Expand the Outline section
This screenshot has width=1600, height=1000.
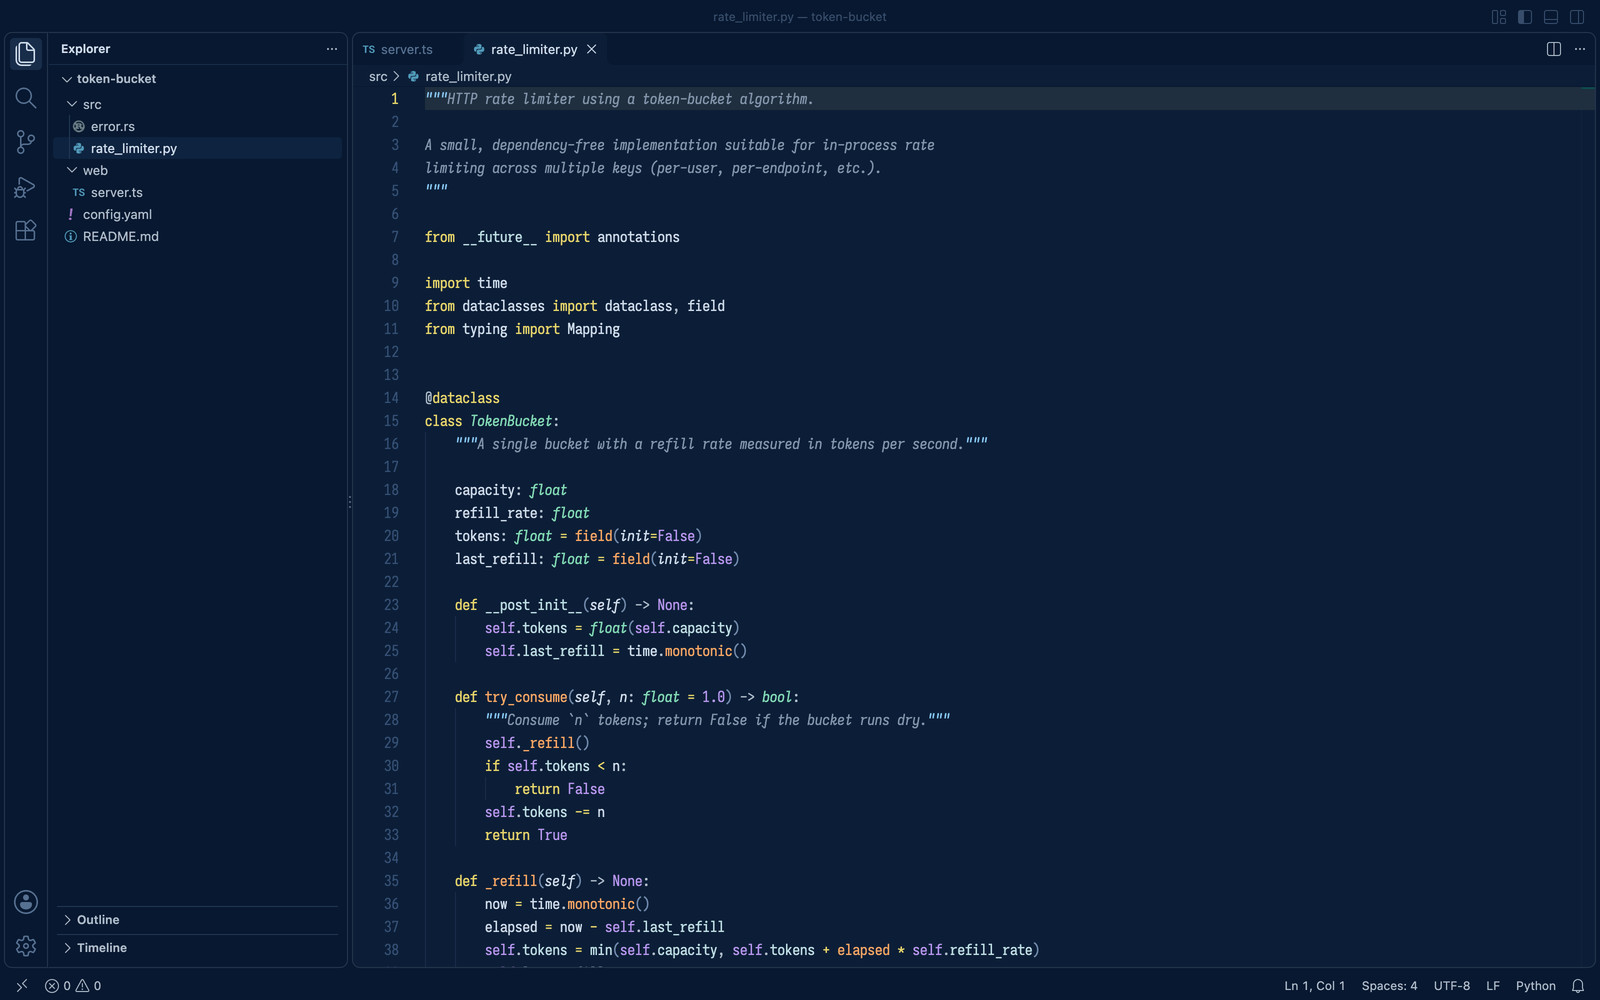point(198,920)
